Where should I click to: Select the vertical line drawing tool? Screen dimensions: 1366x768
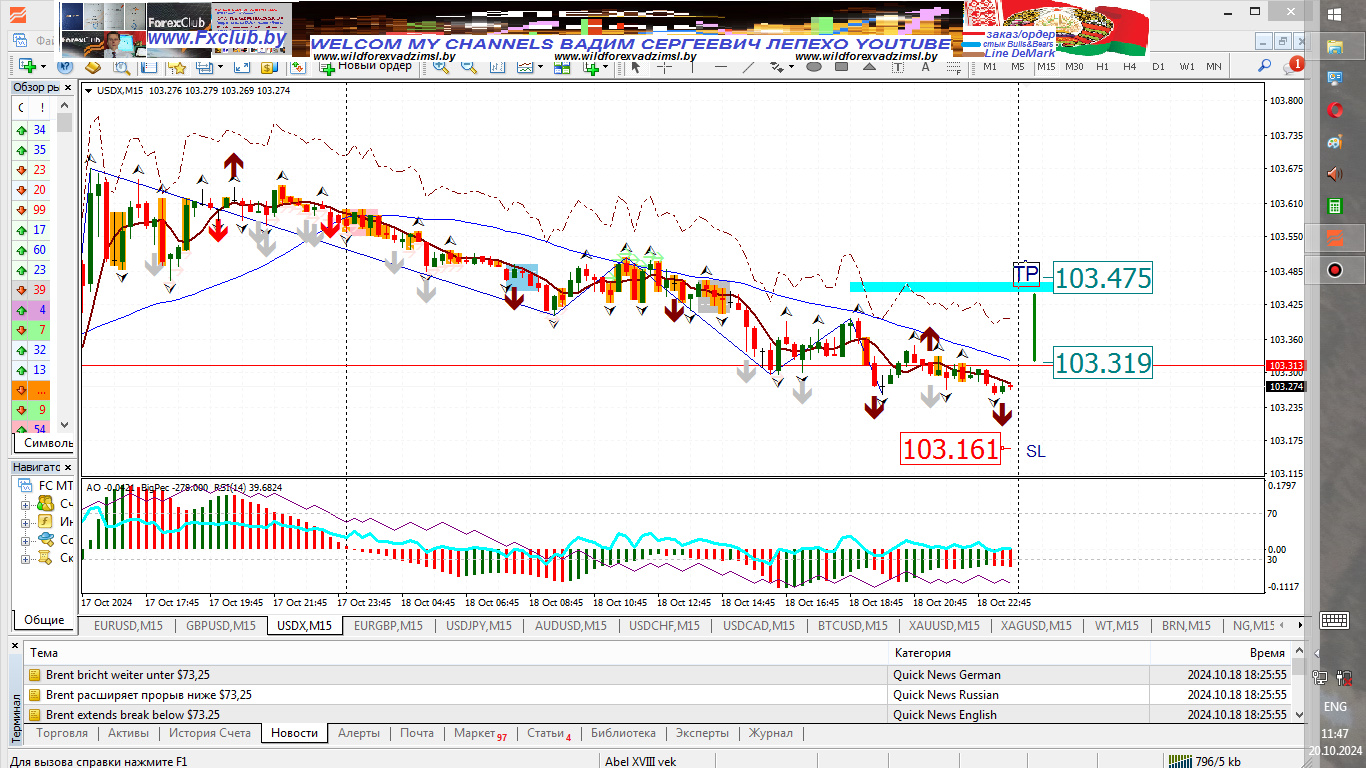tap(692, 67)
